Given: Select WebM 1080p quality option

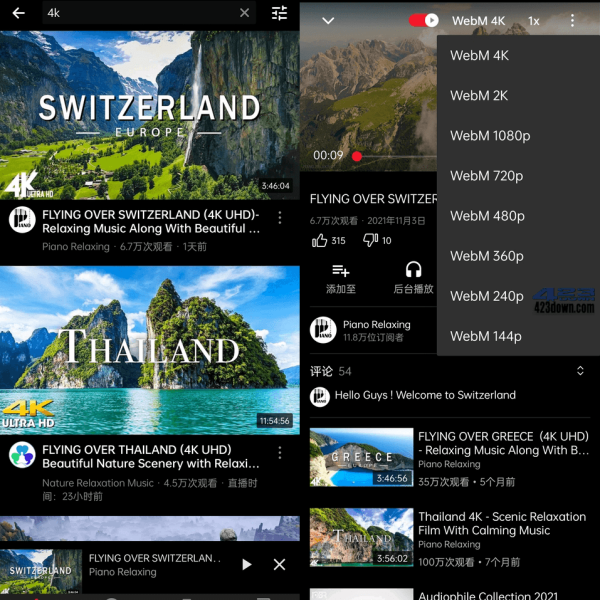Looking at the screenshot, I should tap(518, 136).
